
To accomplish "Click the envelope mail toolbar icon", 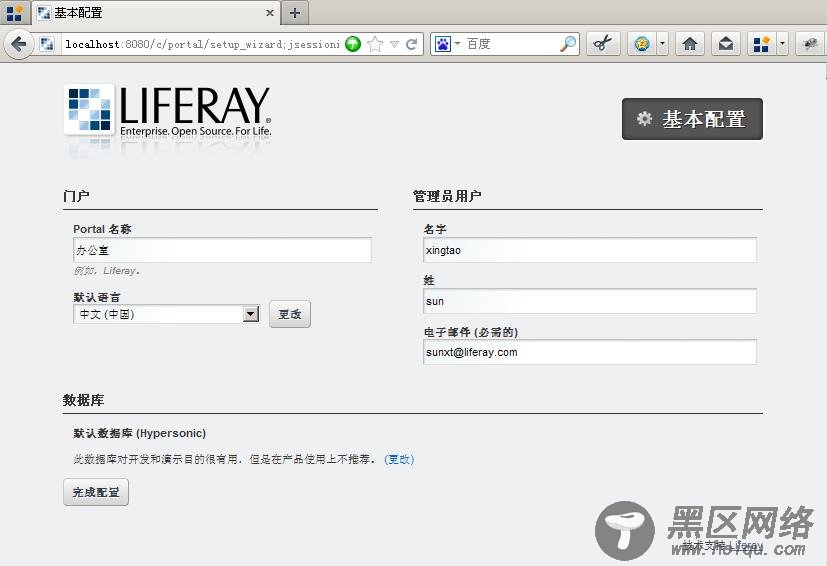I will tap(726, 44).
